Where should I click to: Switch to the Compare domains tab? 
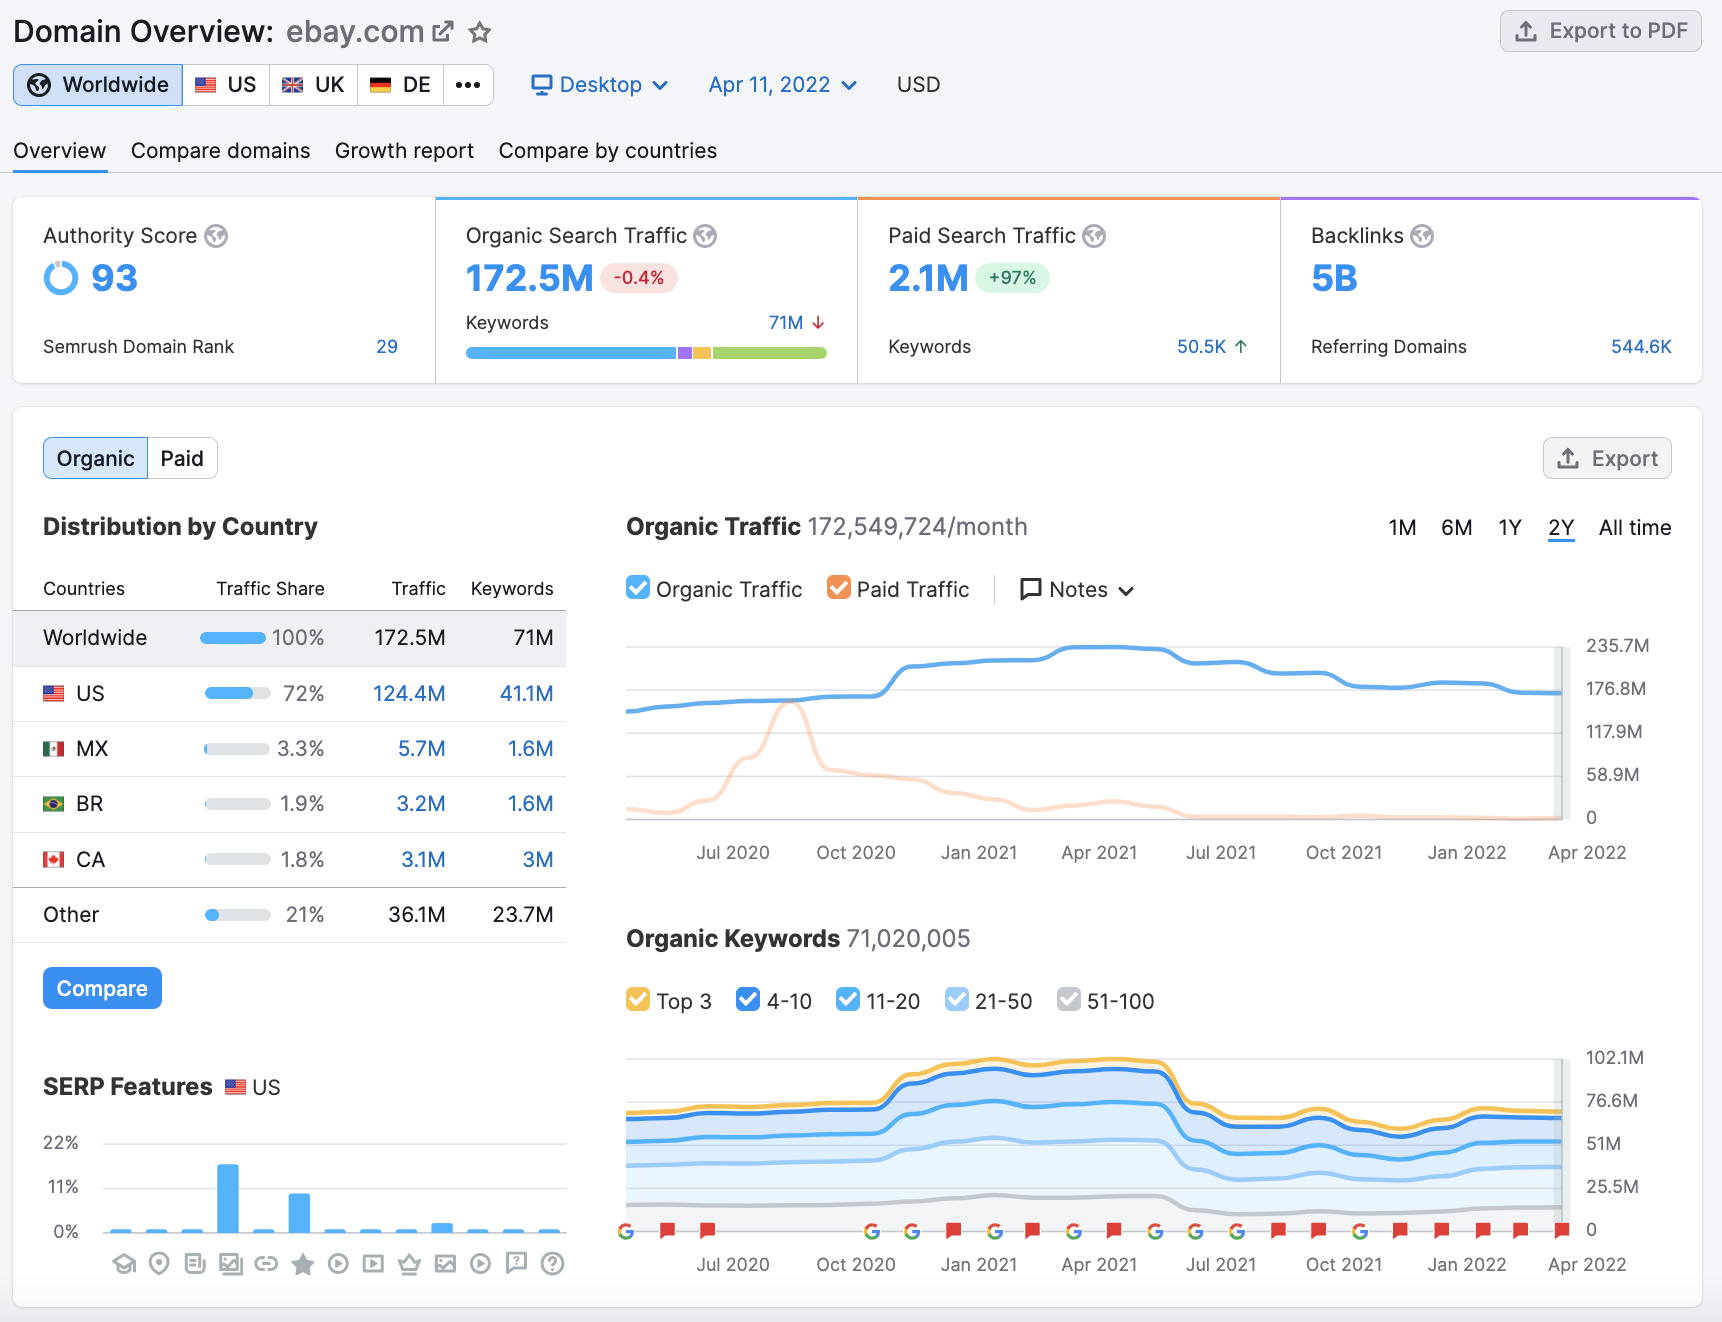[221, 151]
